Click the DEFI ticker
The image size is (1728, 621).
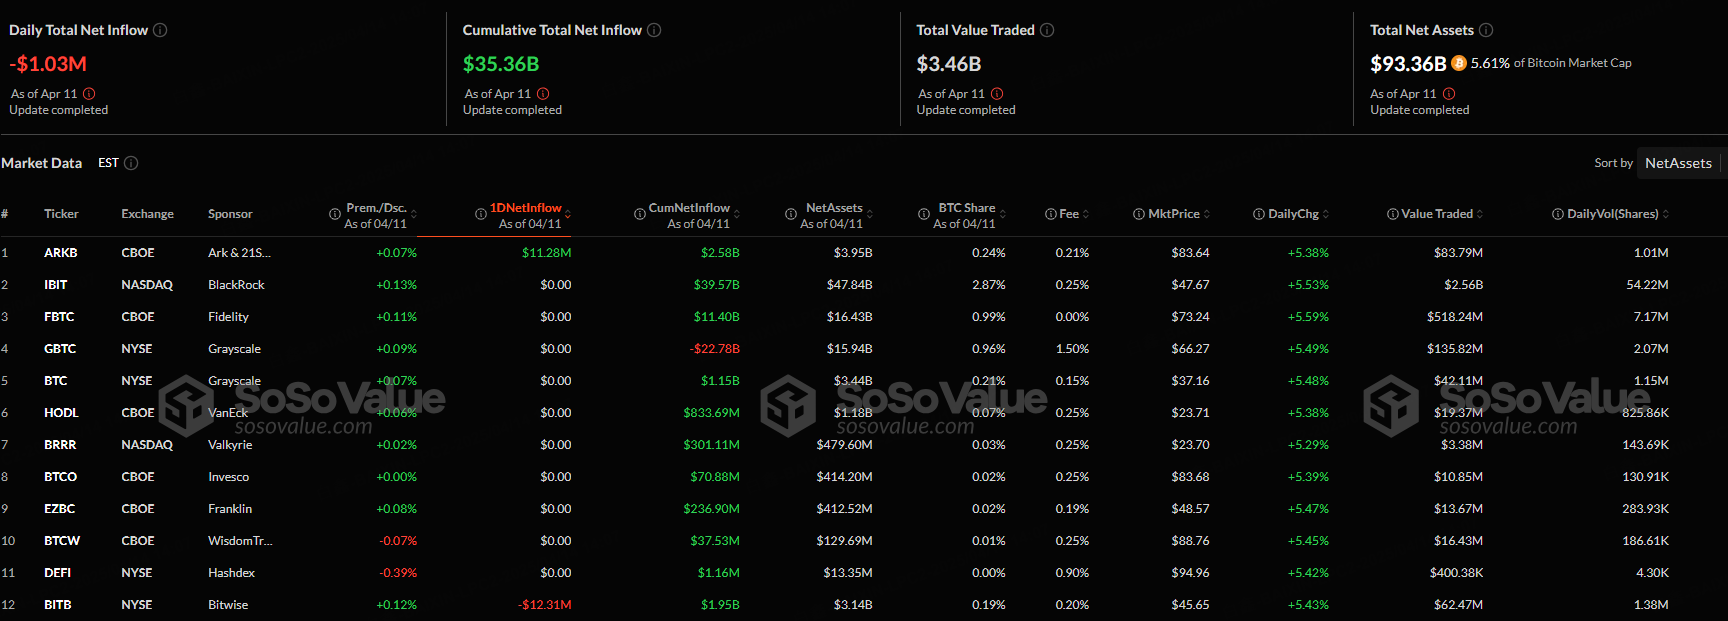[x=58, y=573]
